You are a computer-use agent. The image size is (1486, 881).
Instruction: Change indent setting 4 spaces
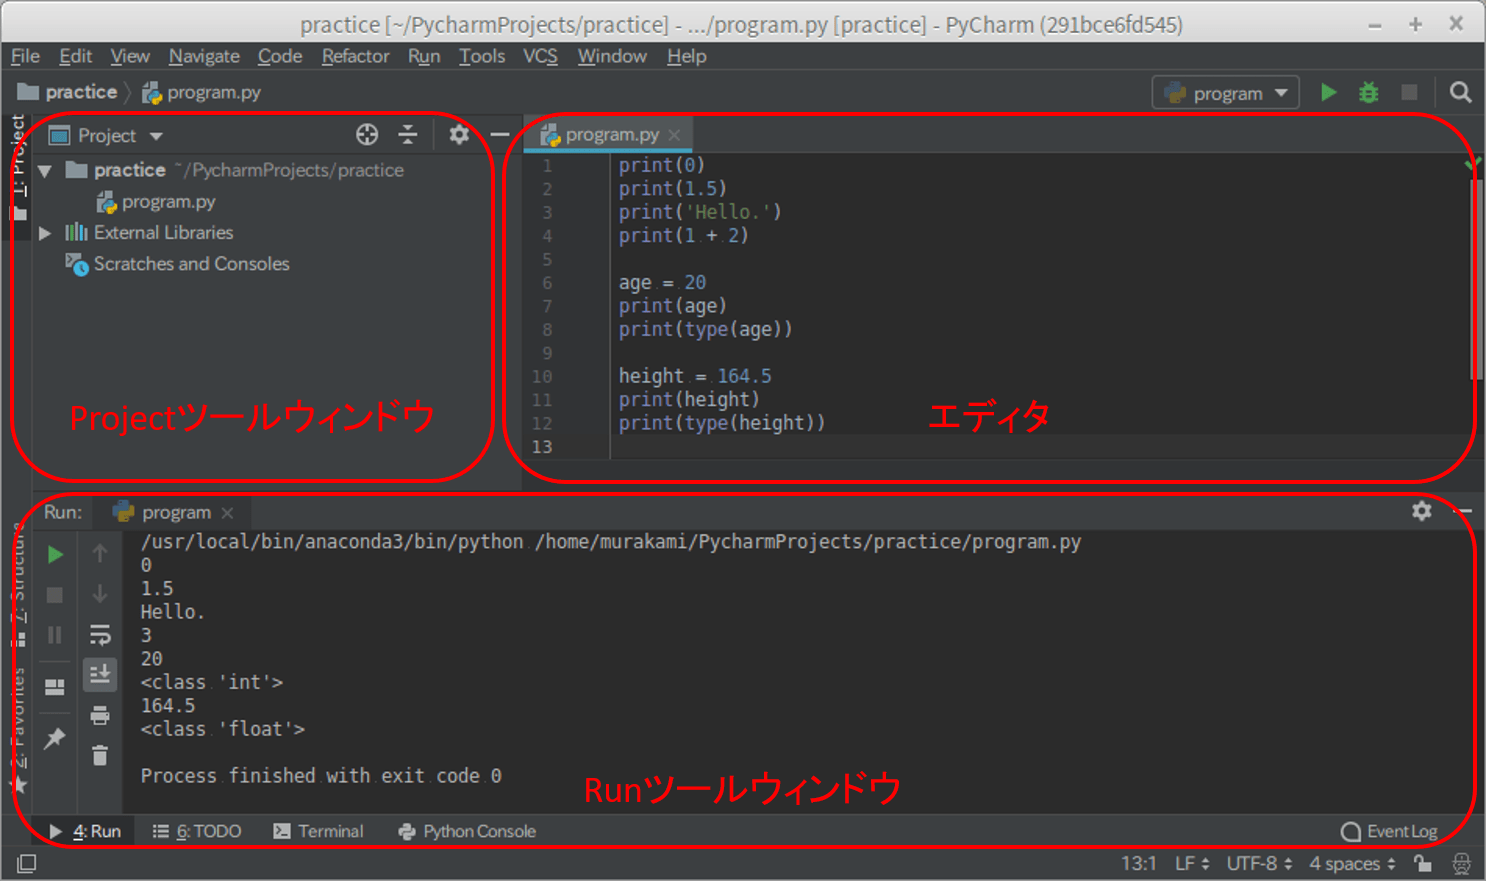(x=1353, y=863)
